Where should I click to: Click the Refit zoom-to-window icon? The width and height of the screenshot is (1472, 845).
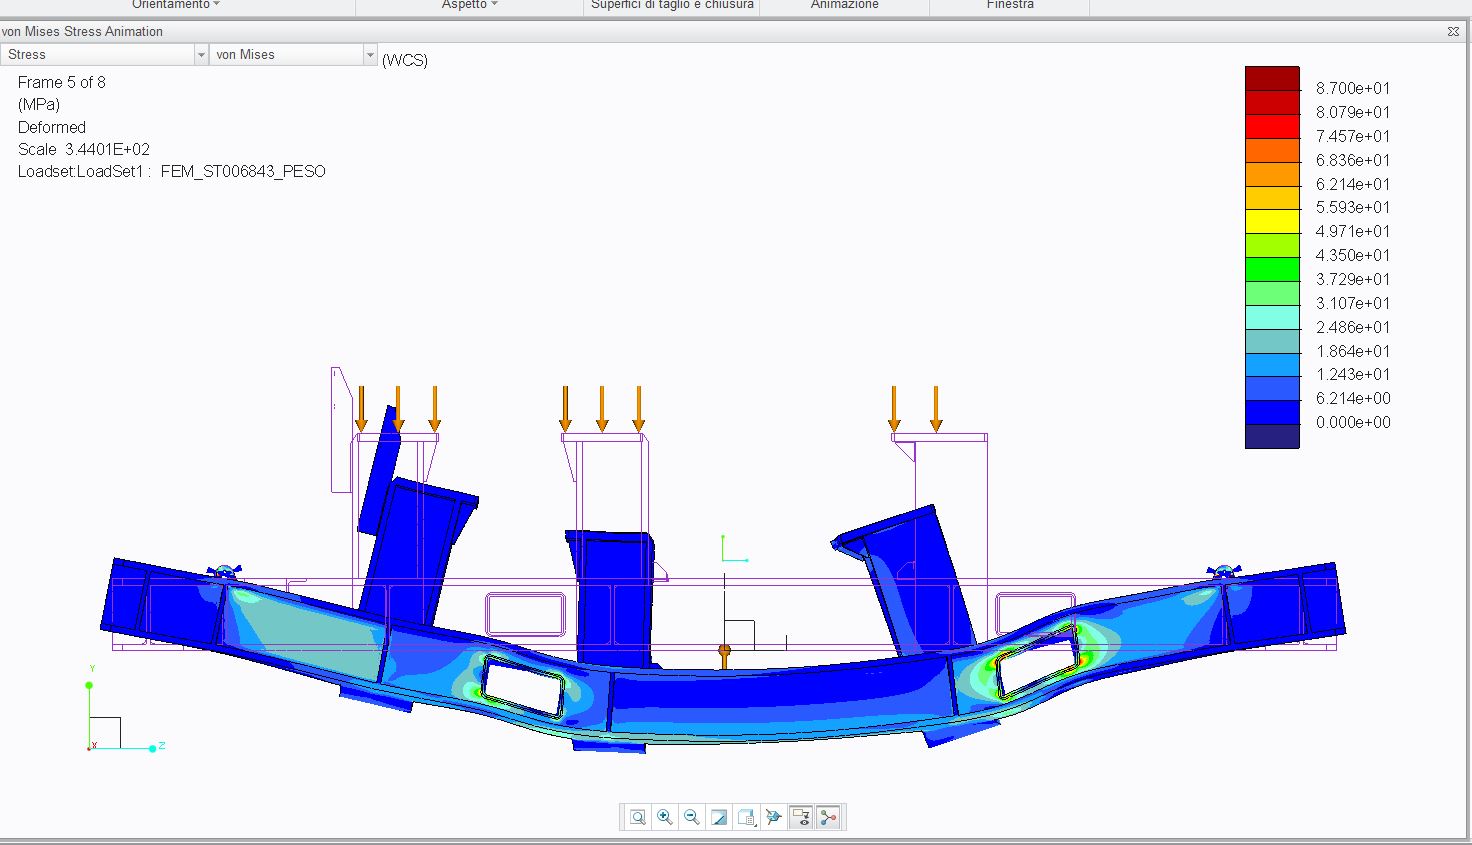pos(638,817)
